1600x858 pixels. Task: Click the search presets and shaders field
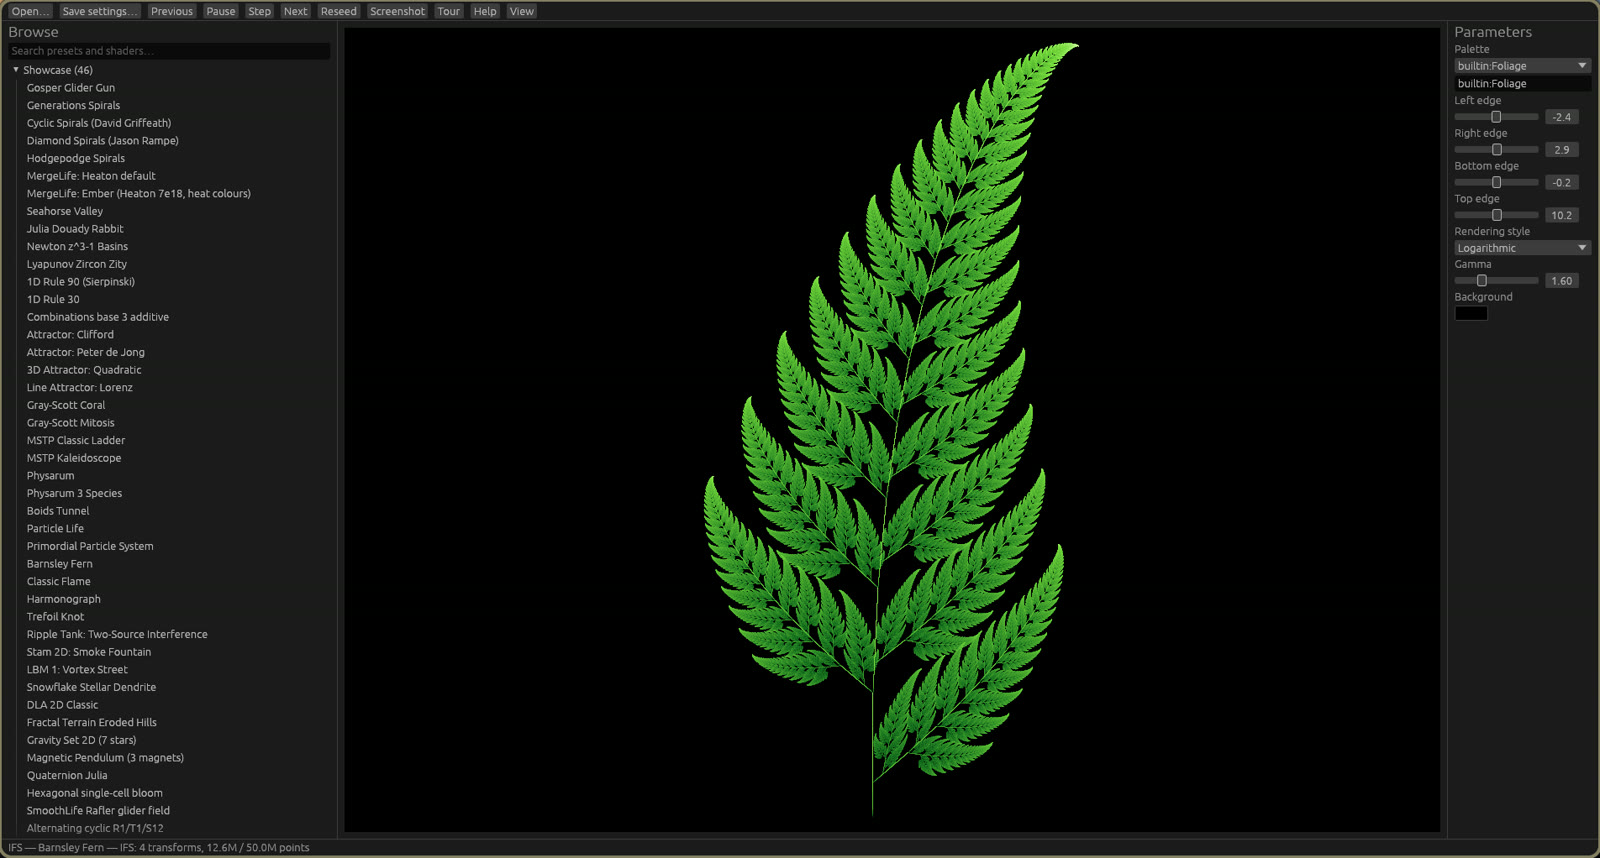(x=169, y=51)
